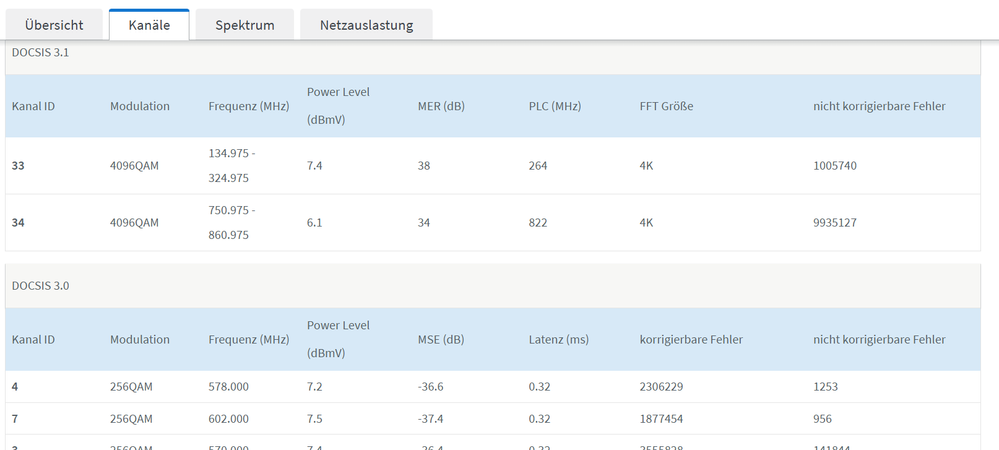This screenshot has width=999, height=450.
Task: Click PLC value 822
Action: 538,223
